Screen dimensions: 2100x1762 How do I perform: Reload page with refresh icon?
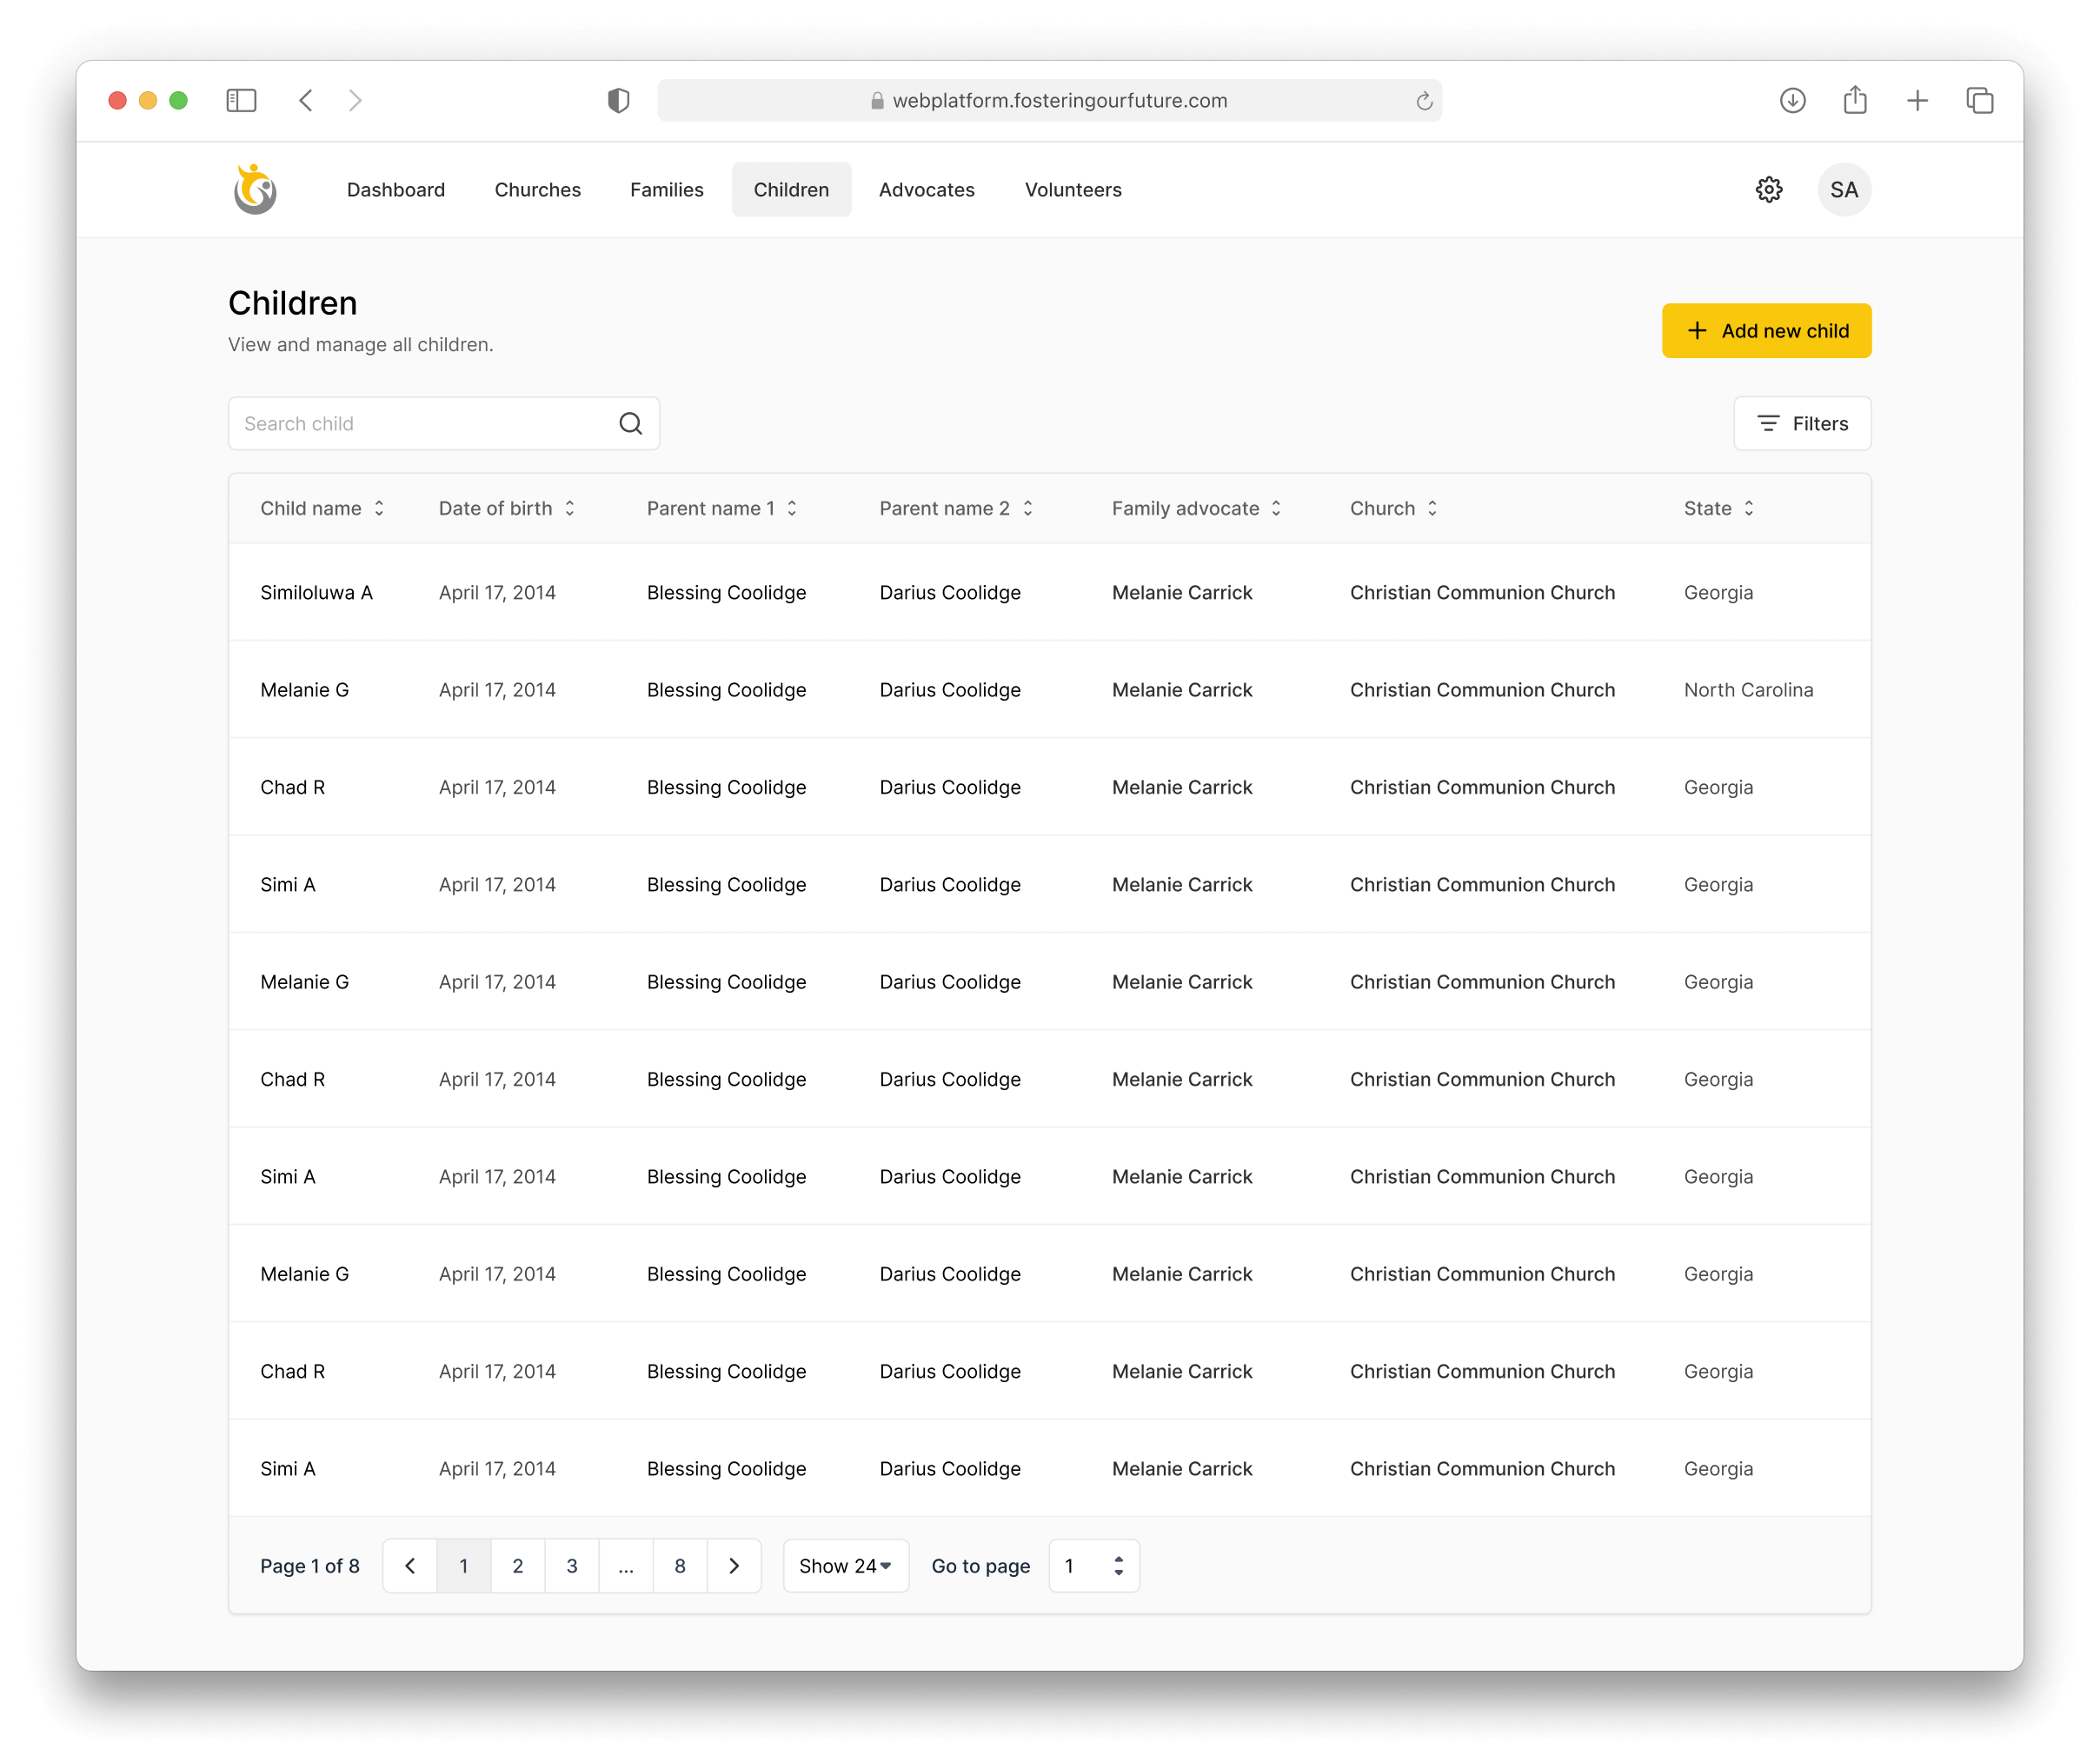click(x=1424, y=101)
